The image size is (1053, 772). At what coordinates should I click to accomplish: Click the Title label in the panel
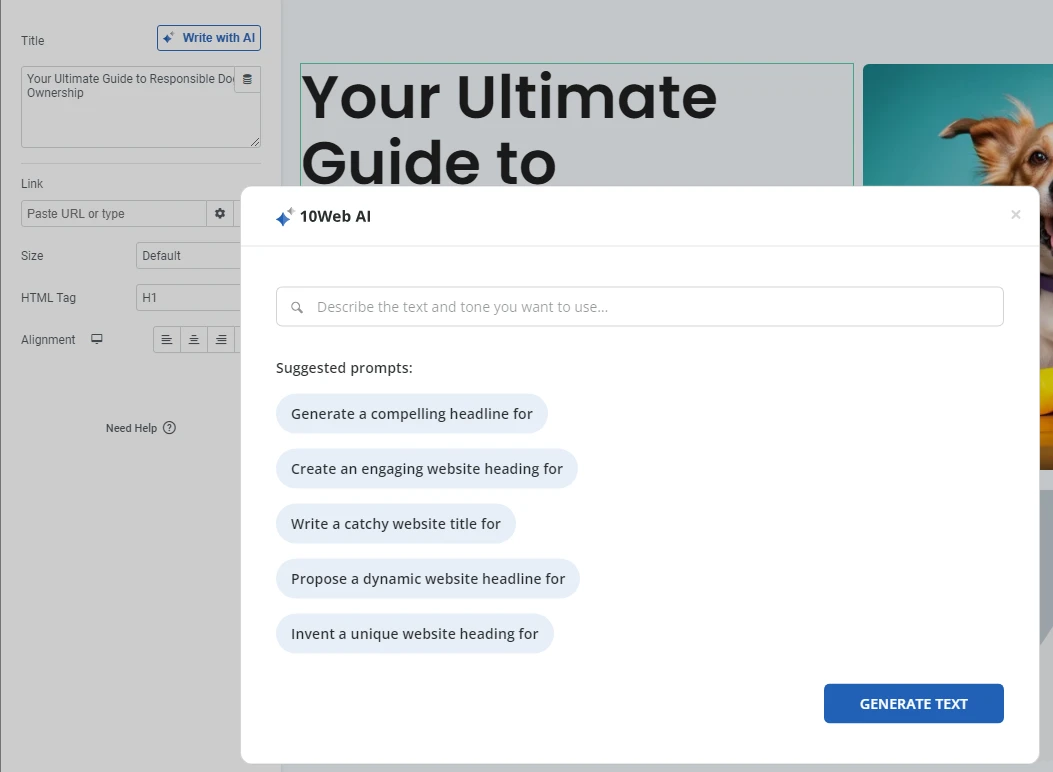[x=32, y=41]
